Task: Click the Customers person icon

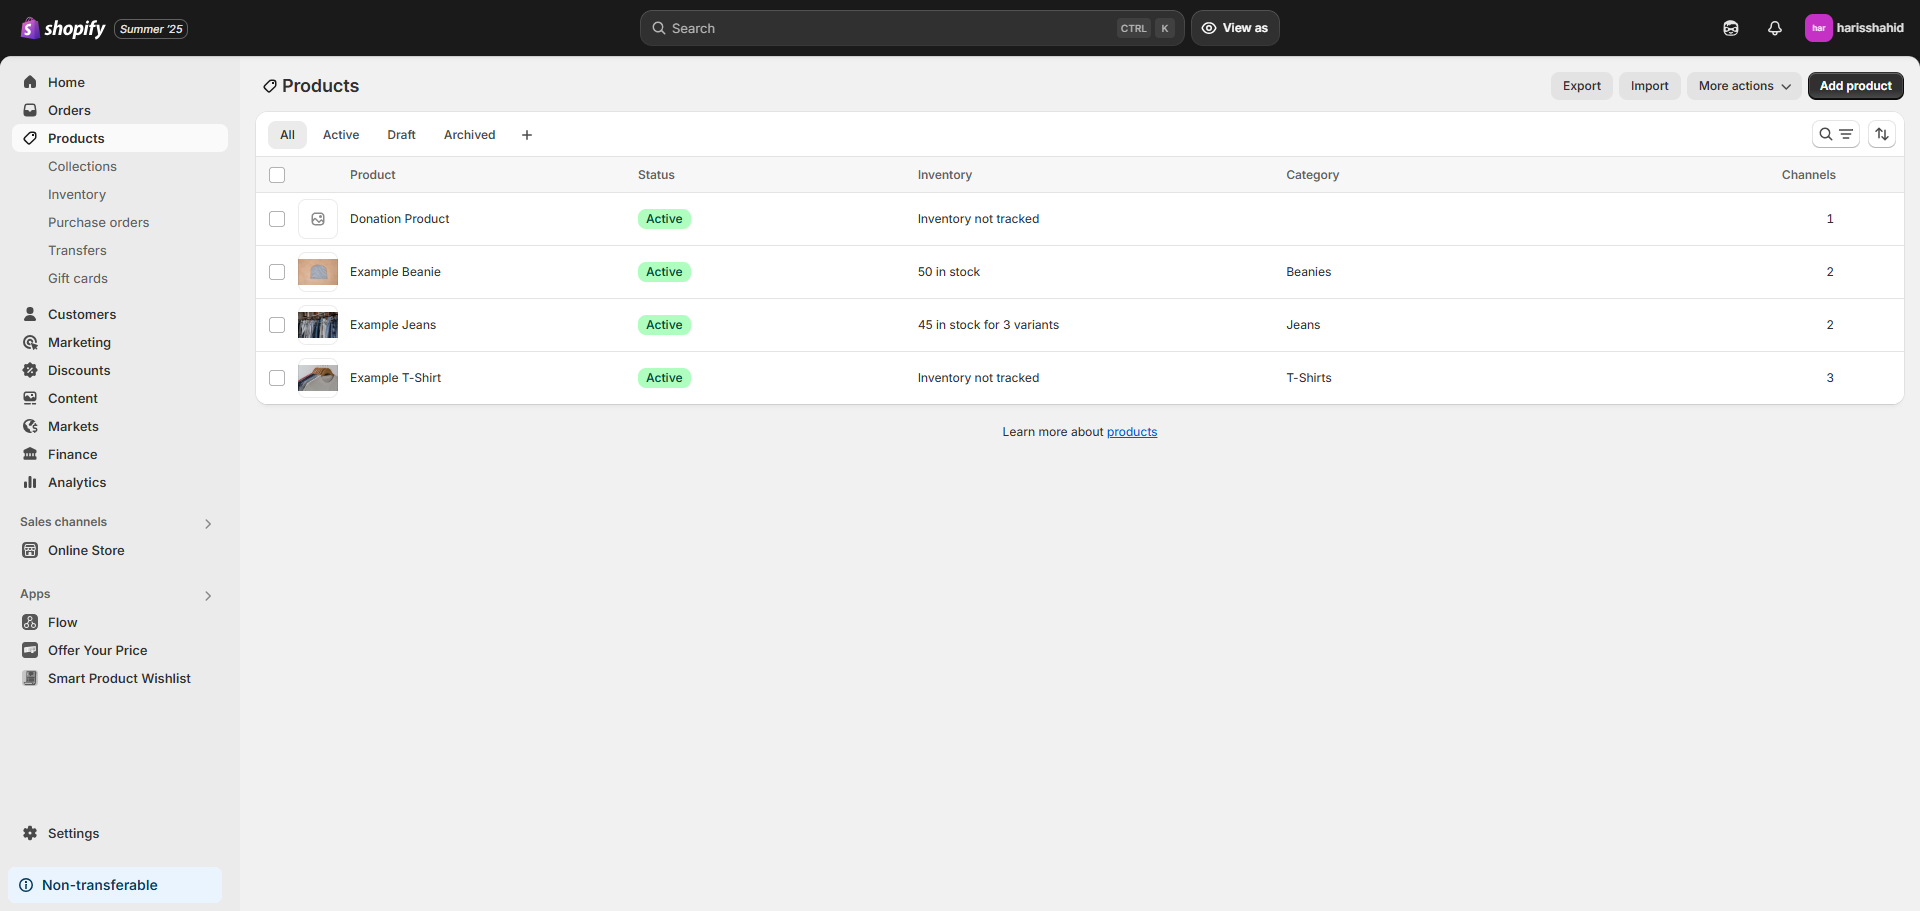Action: point(30,314)
